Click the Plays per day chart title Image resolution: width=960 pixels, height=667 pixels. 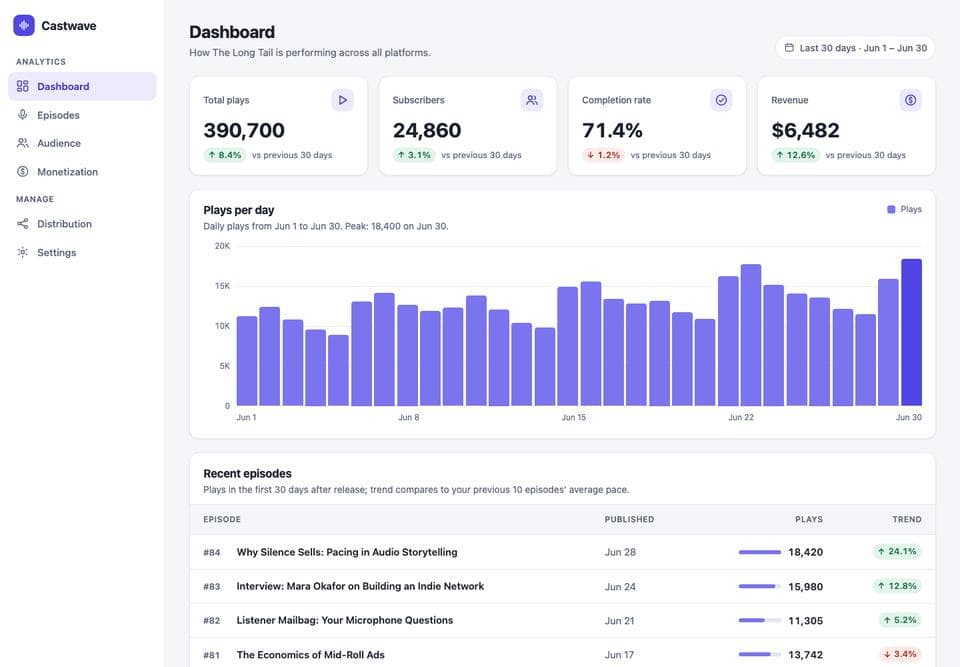(239, 210)
